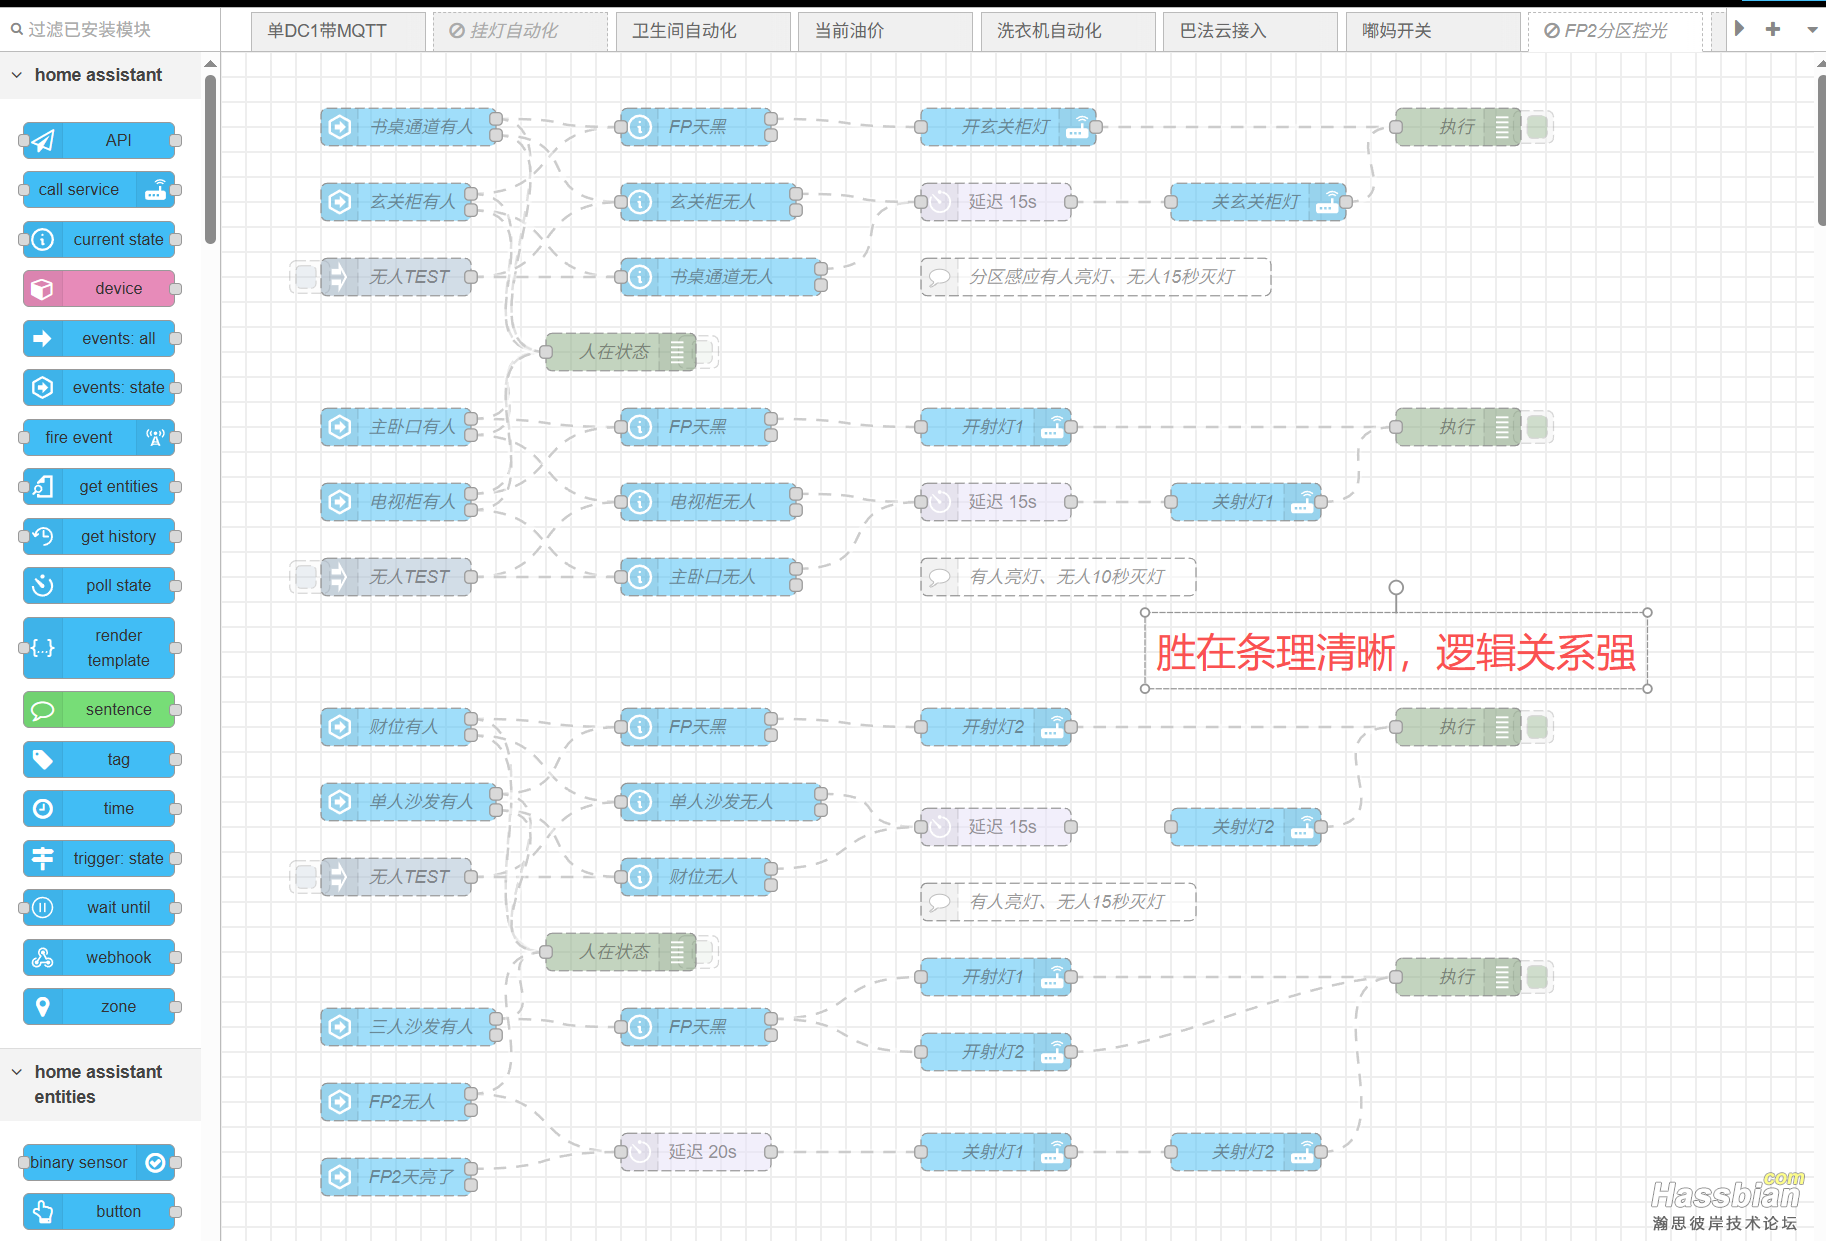Viewport: 1826px width, 1241px height.
Task: Select the 开玄关柜灯 service node
Action: click(1008, 127)
